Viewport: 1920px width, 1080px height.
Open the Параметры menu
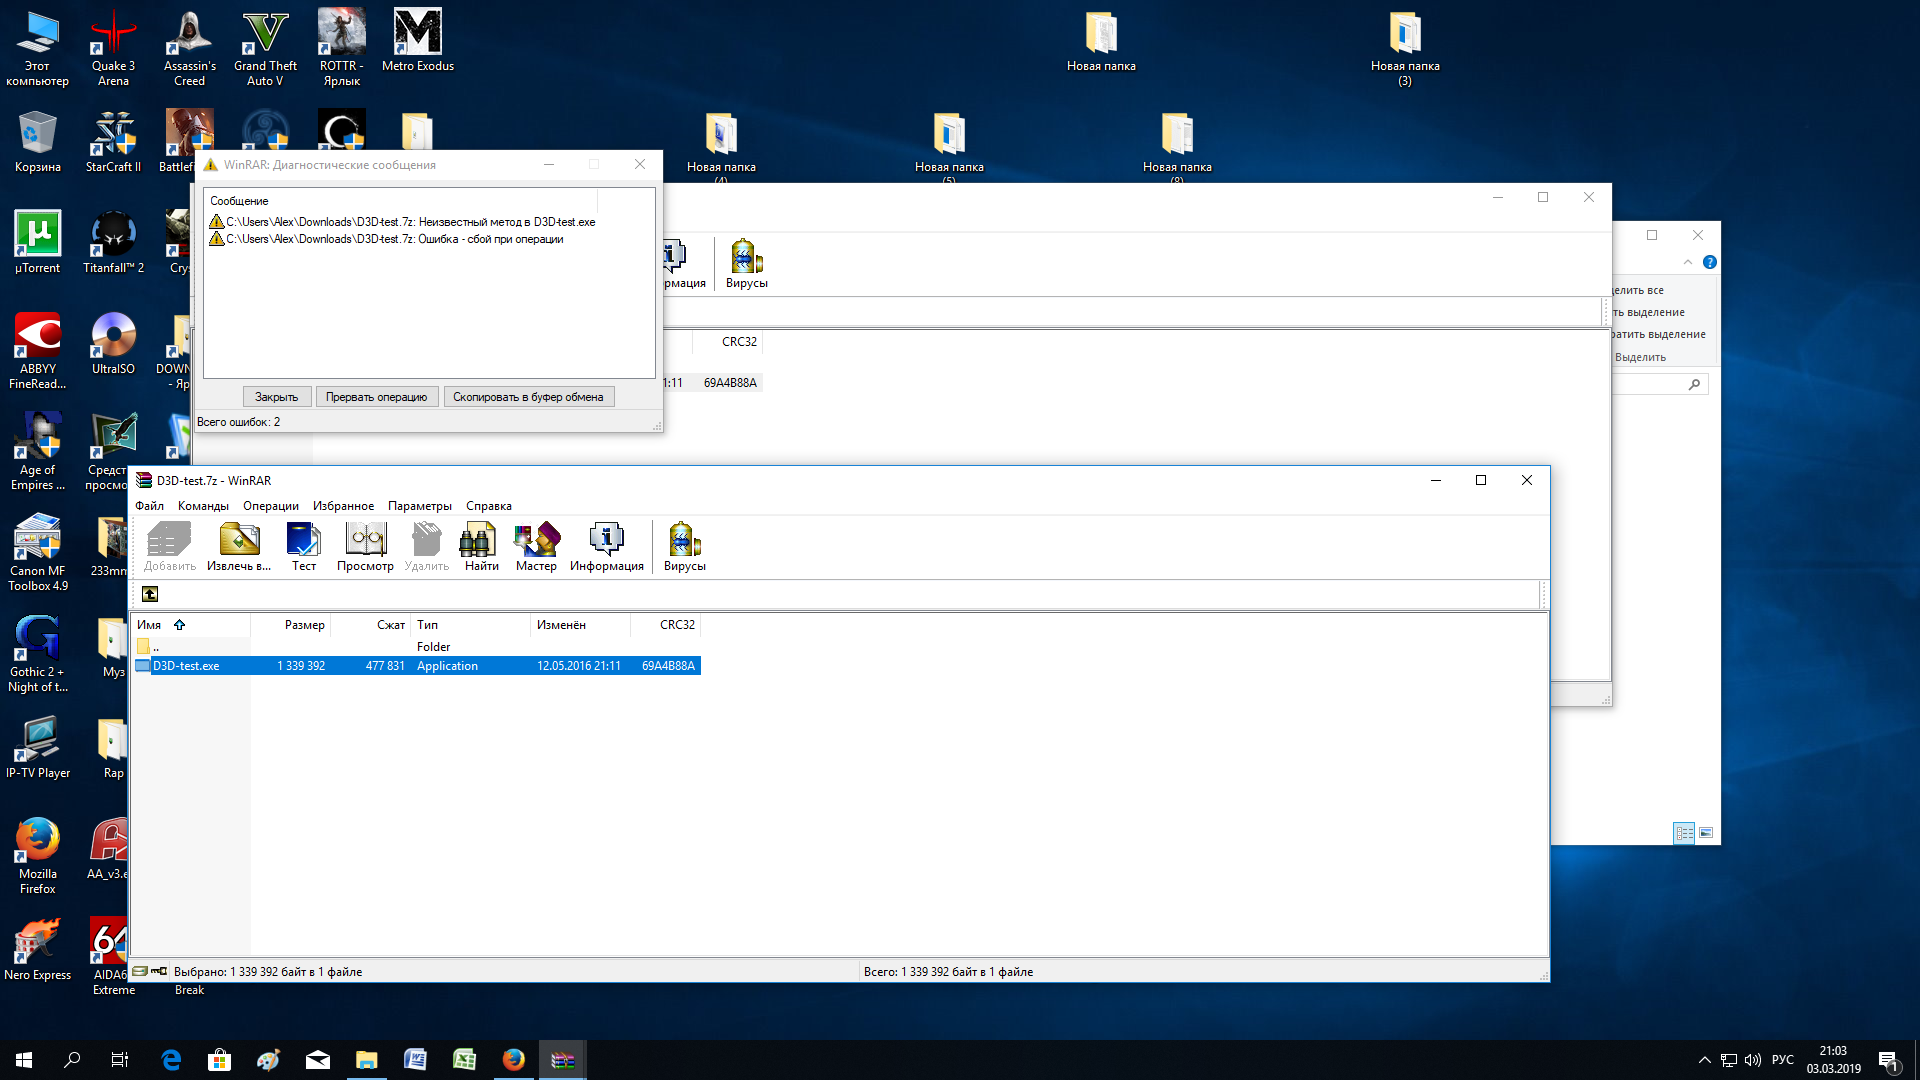click(419, 506)
